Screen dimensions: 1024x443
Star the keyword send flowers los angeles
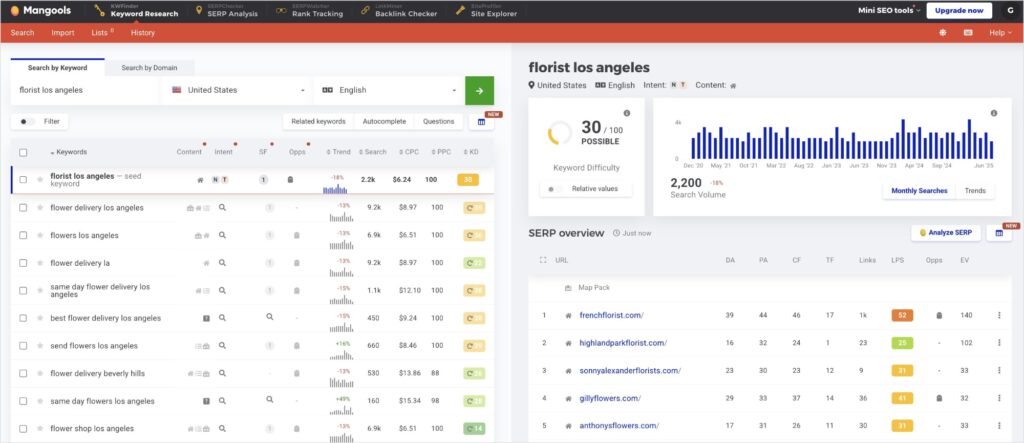pos(40,346)
